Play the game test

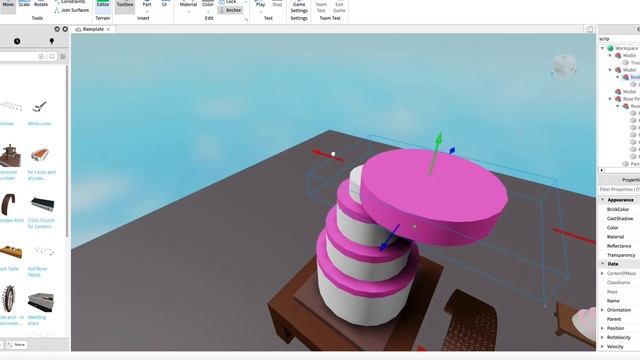pos(260,4)
